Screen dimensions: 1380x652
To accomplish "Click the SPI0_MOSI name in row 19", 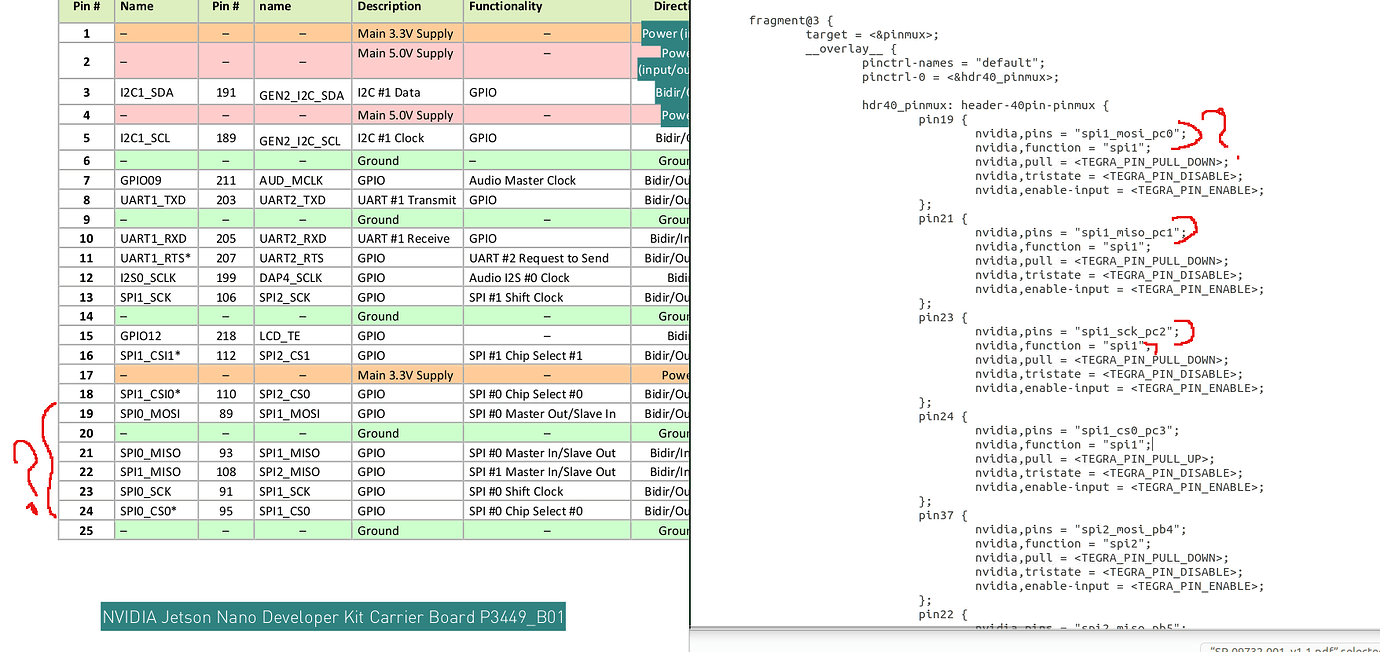I will coord(151,414).
